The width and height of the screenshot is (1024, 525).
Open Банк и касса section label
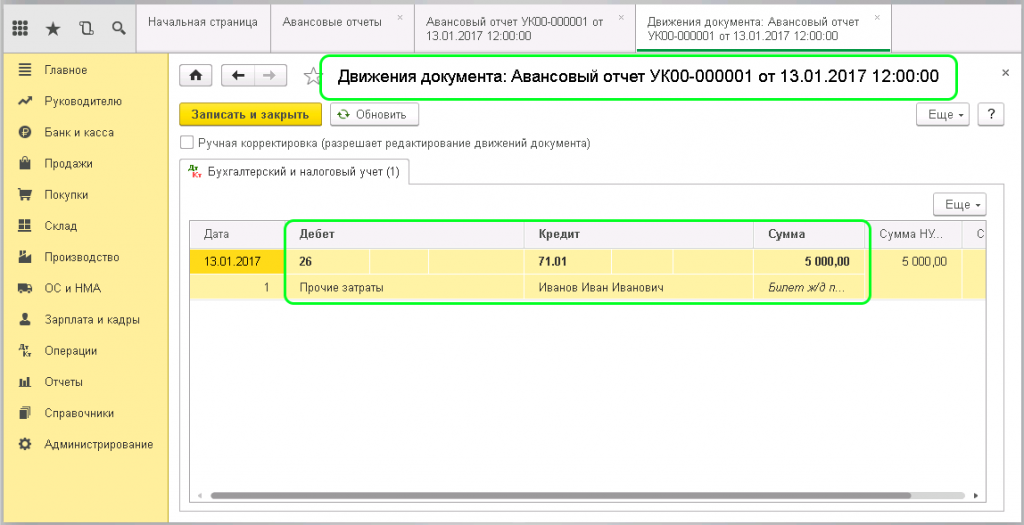79,133
